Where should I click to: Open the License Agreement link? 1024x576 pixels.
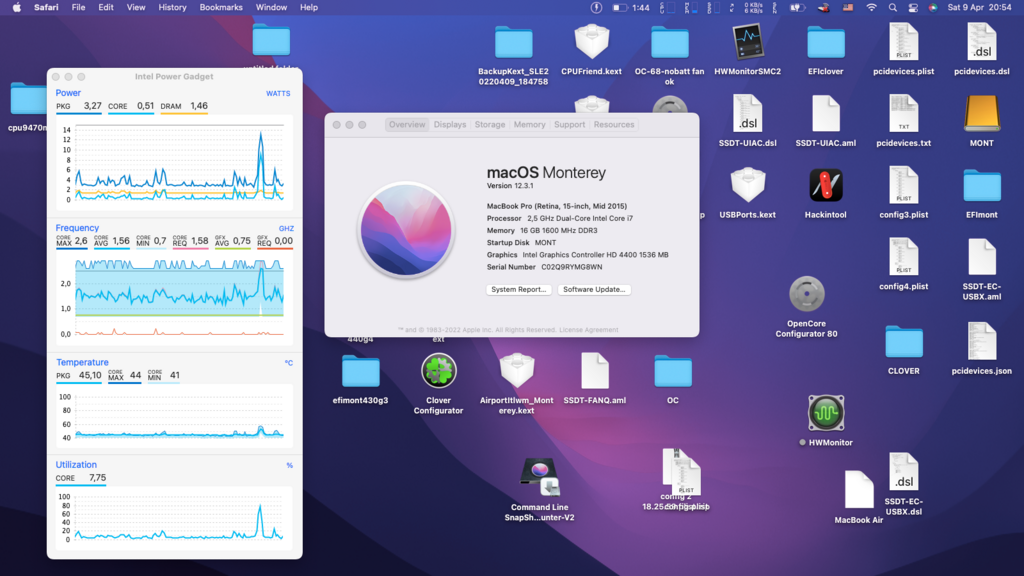588,330
